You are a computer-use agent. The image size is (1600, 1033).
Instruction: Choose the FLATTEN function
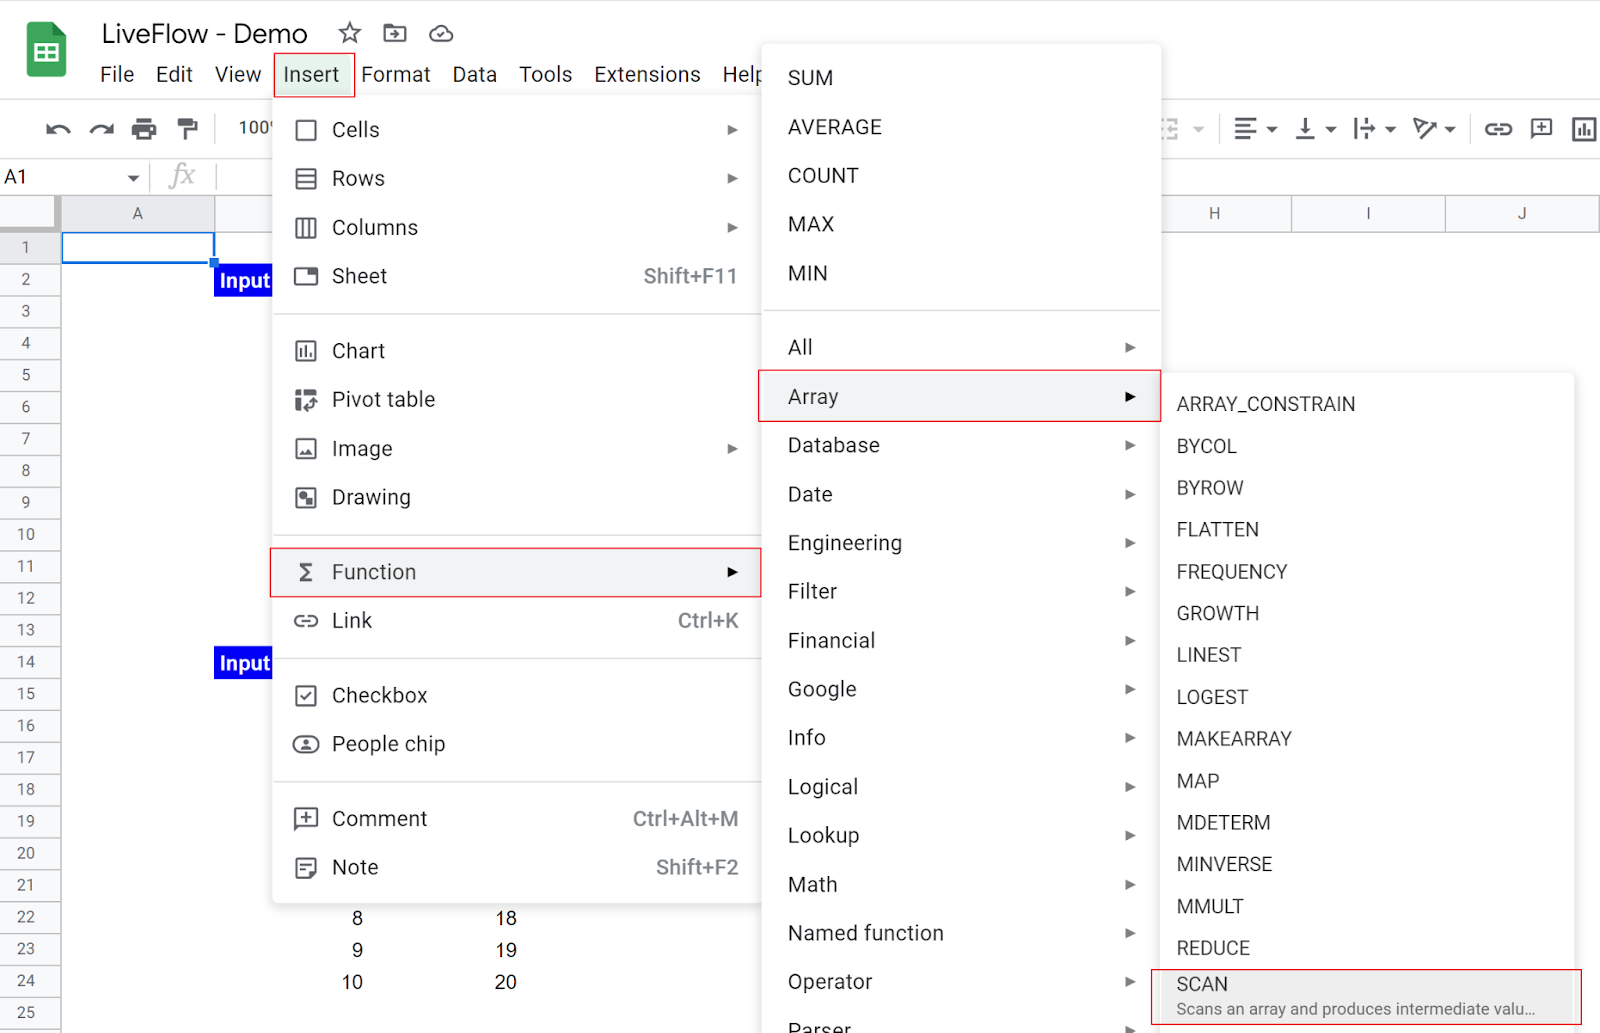[1367, 530]
